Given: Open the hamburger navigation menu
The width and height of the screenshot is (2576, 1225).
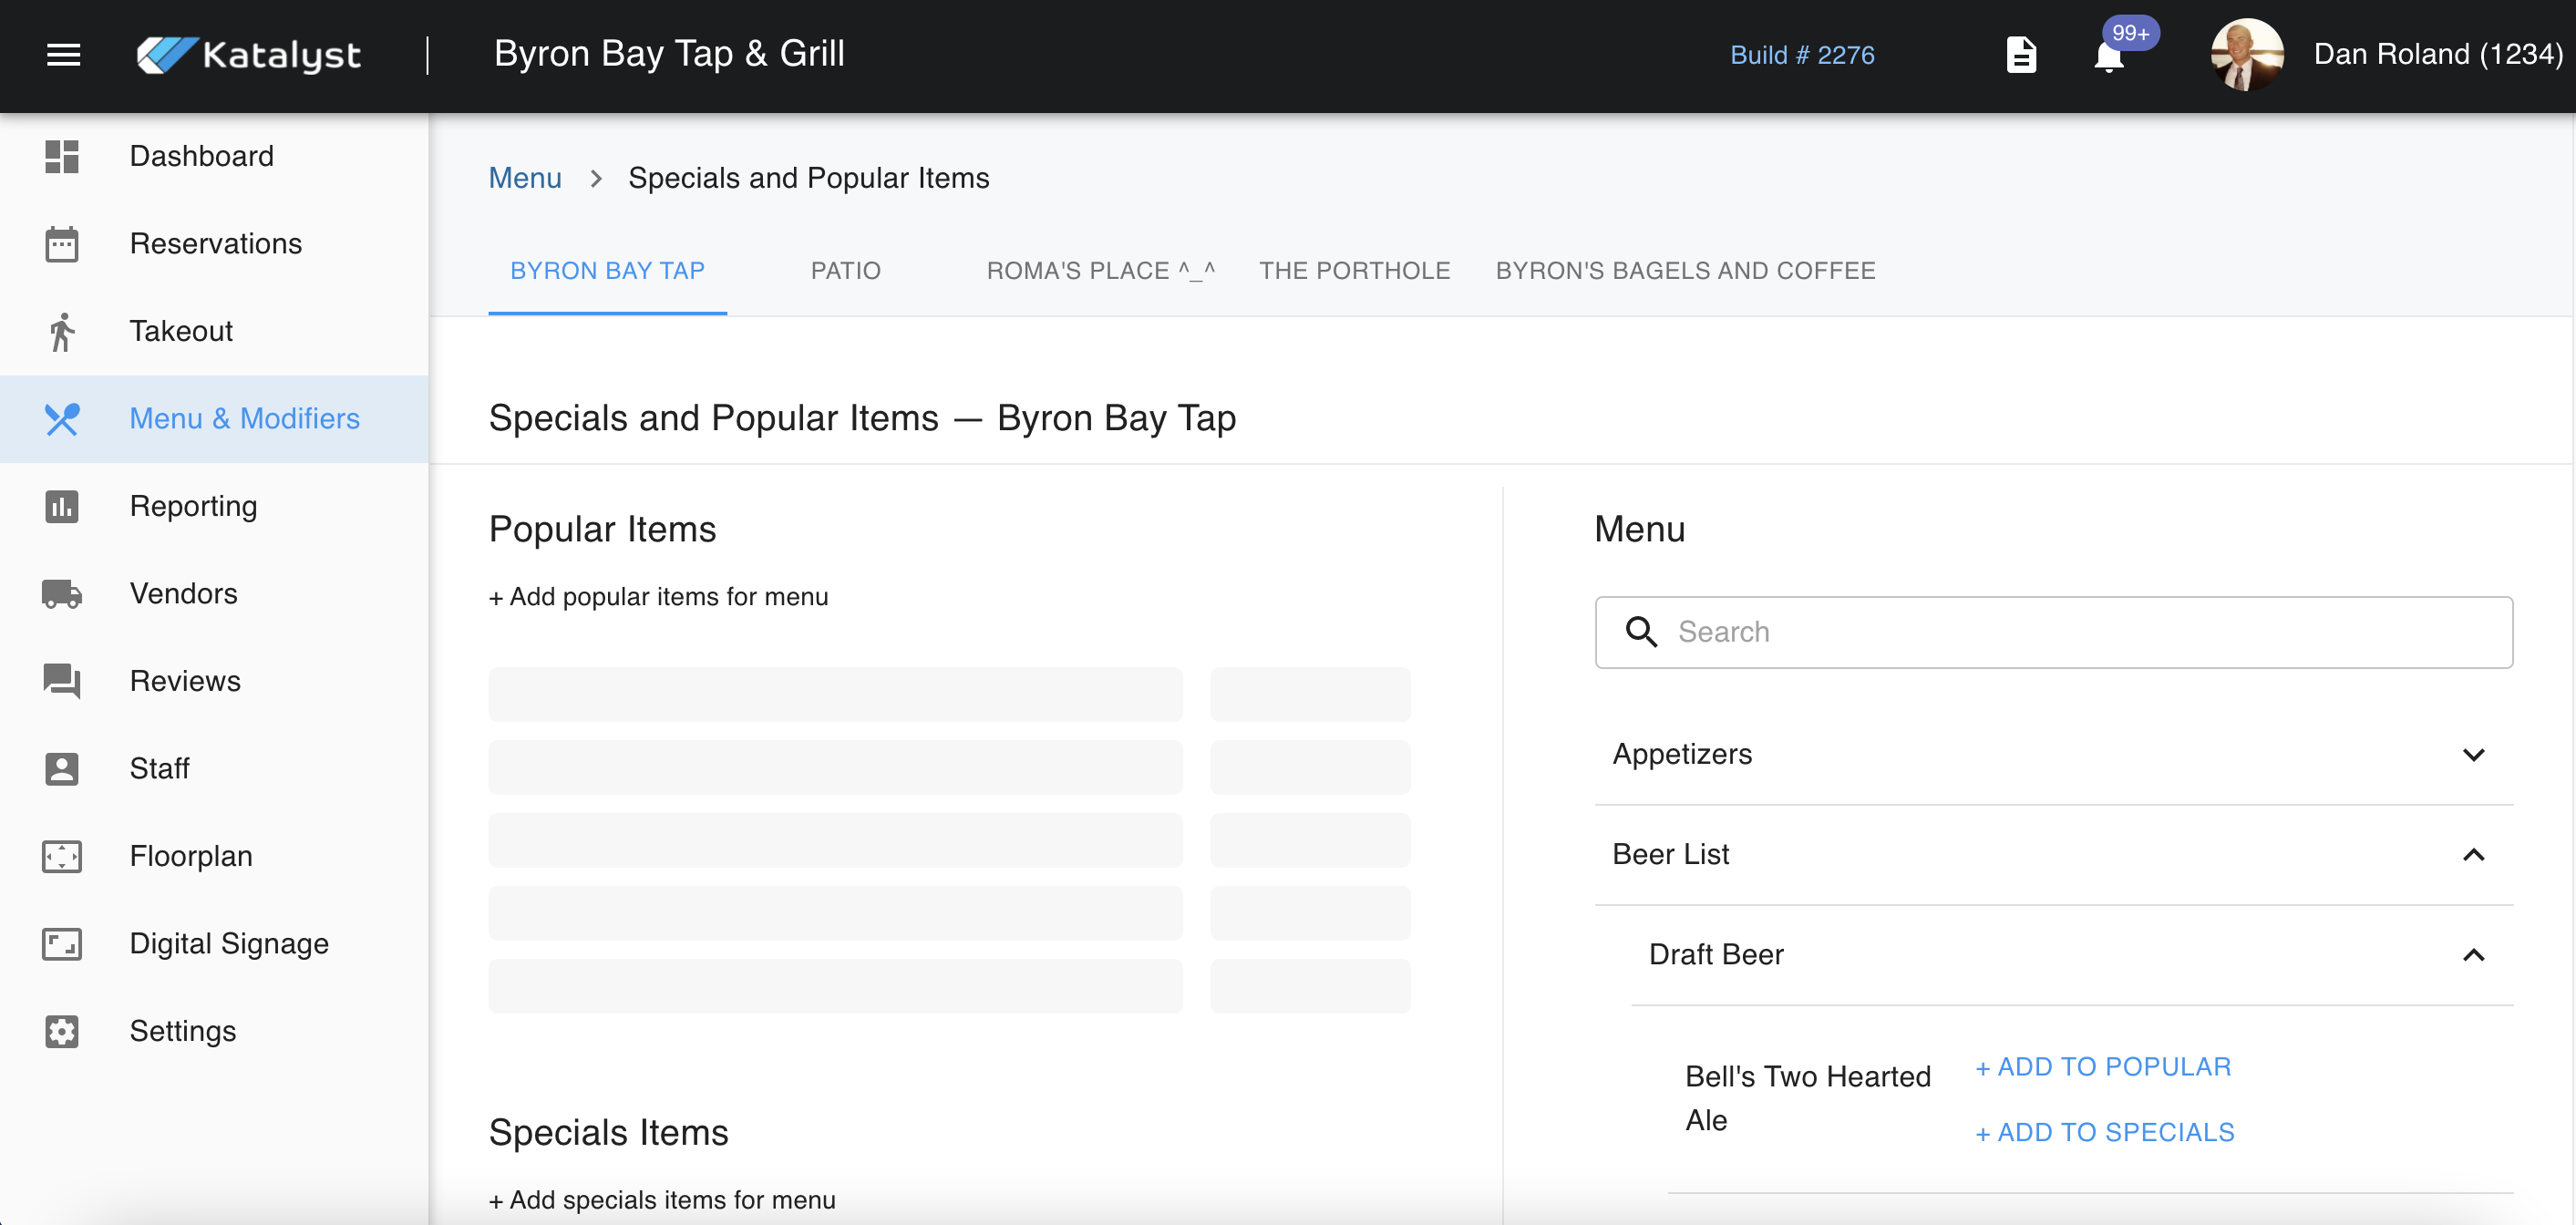Looking at the screenshot, I should click(63, 55).
